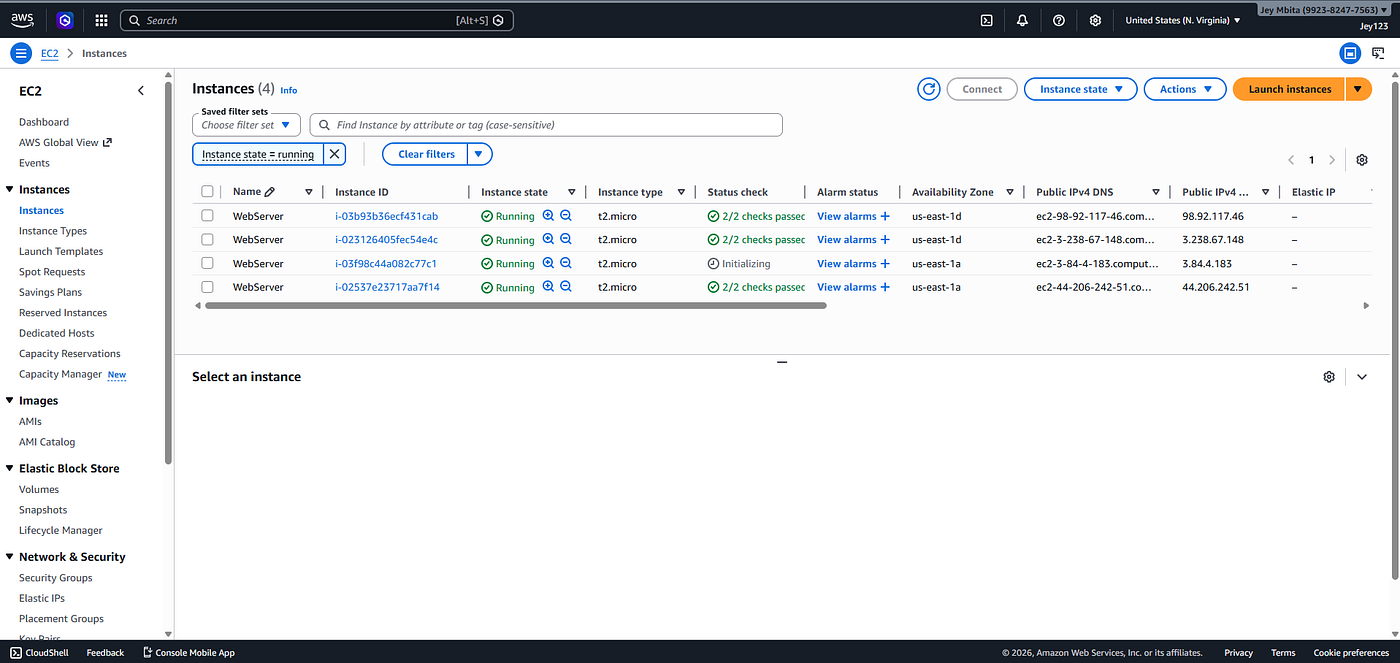This screenshot has height=663, width=1400.
Task: Remove the Instance state = running filter
Action: 335,154
